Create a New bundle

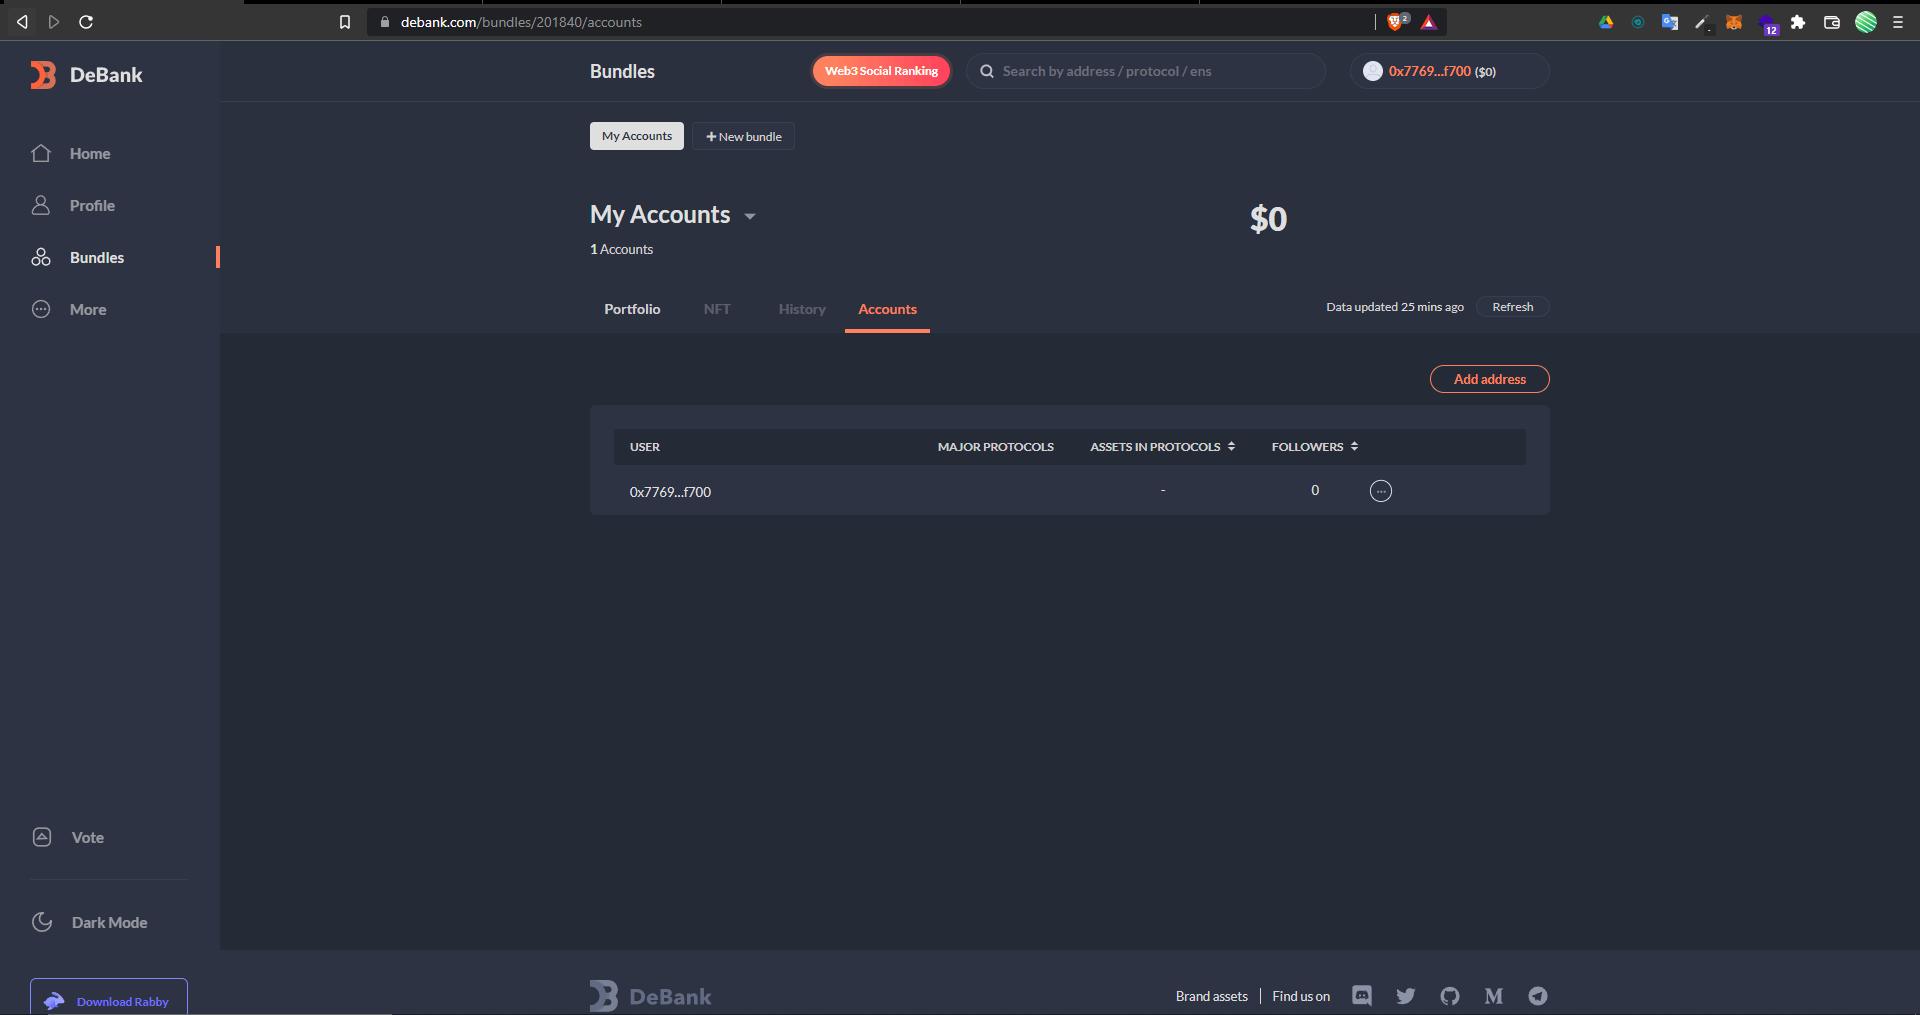tap(743, 137)
